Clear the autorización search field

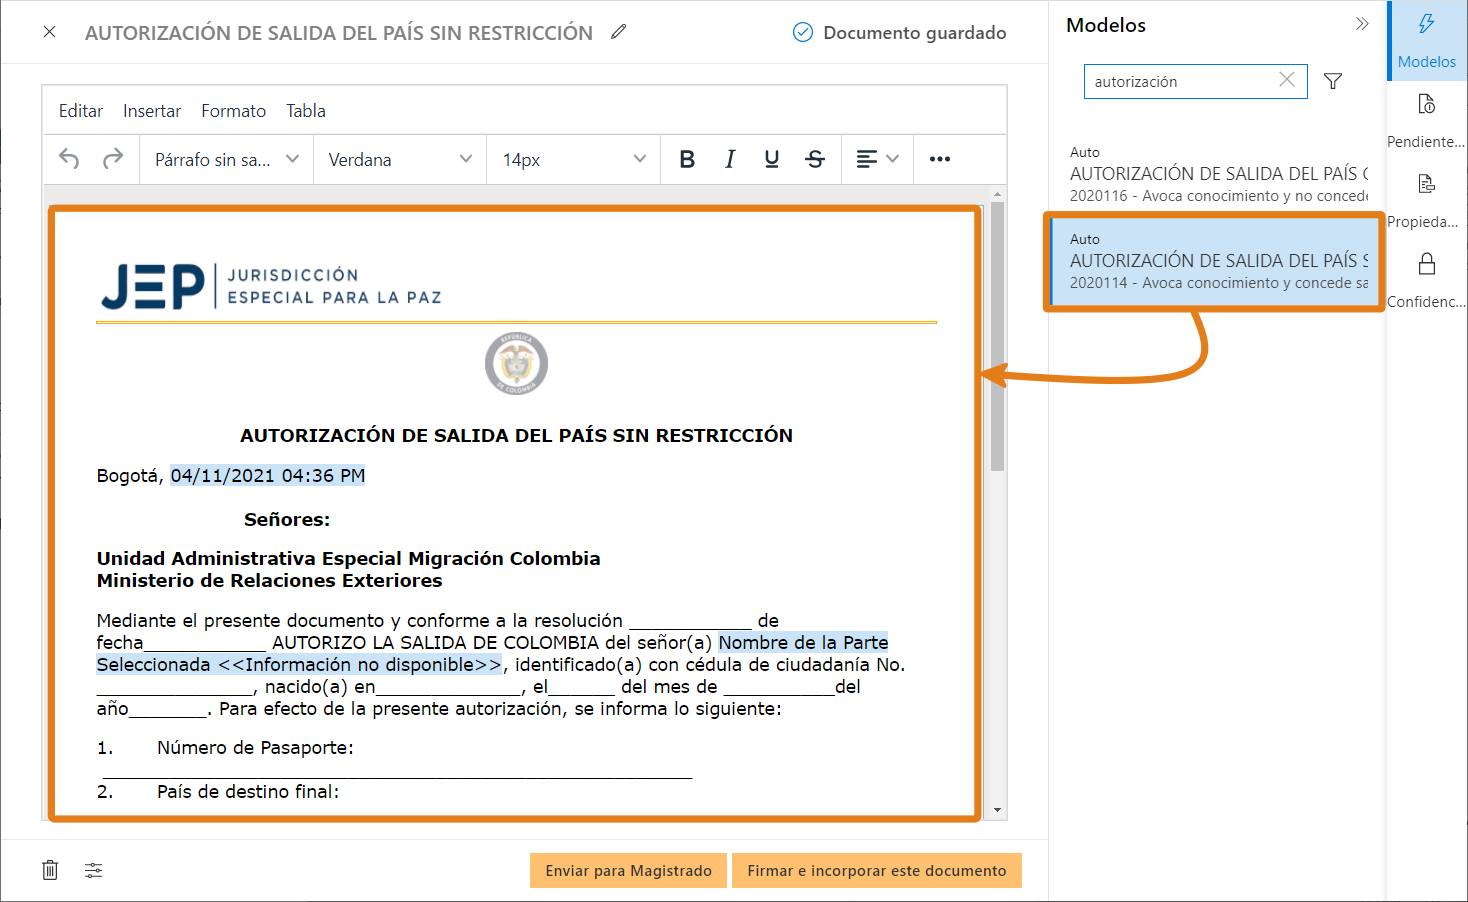click(x=1287, y=80)
